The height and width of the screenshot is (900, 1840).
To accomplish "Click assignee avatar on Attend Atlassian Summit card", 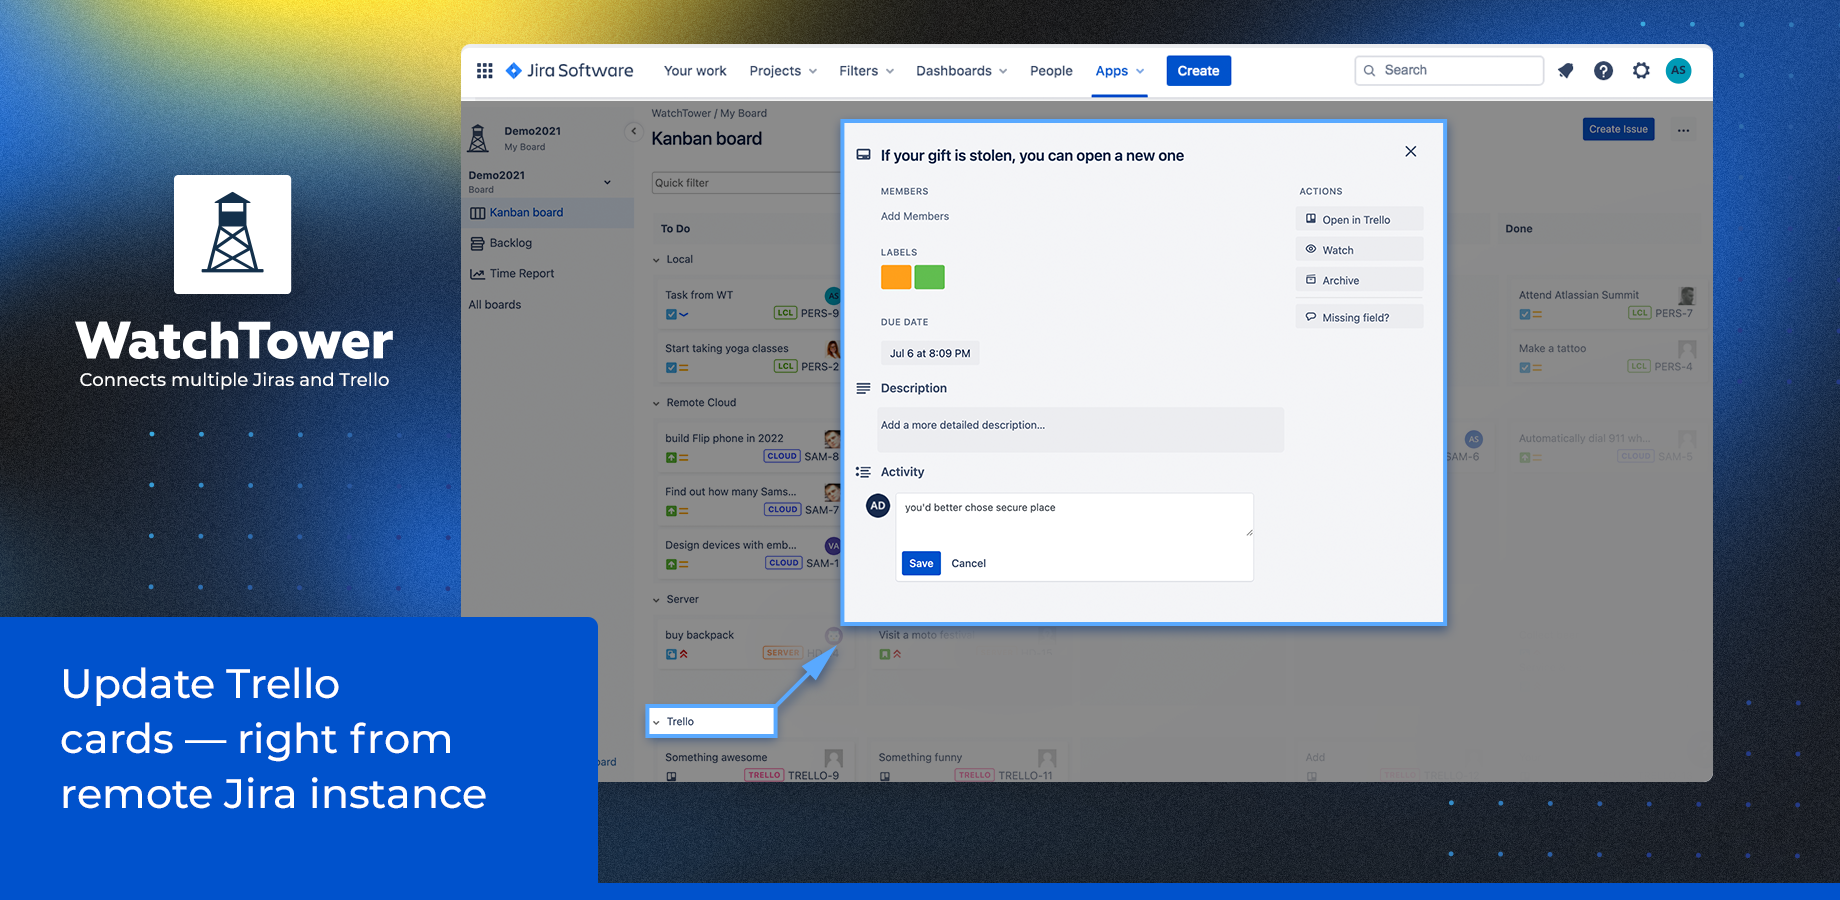I will point(1687,296).
